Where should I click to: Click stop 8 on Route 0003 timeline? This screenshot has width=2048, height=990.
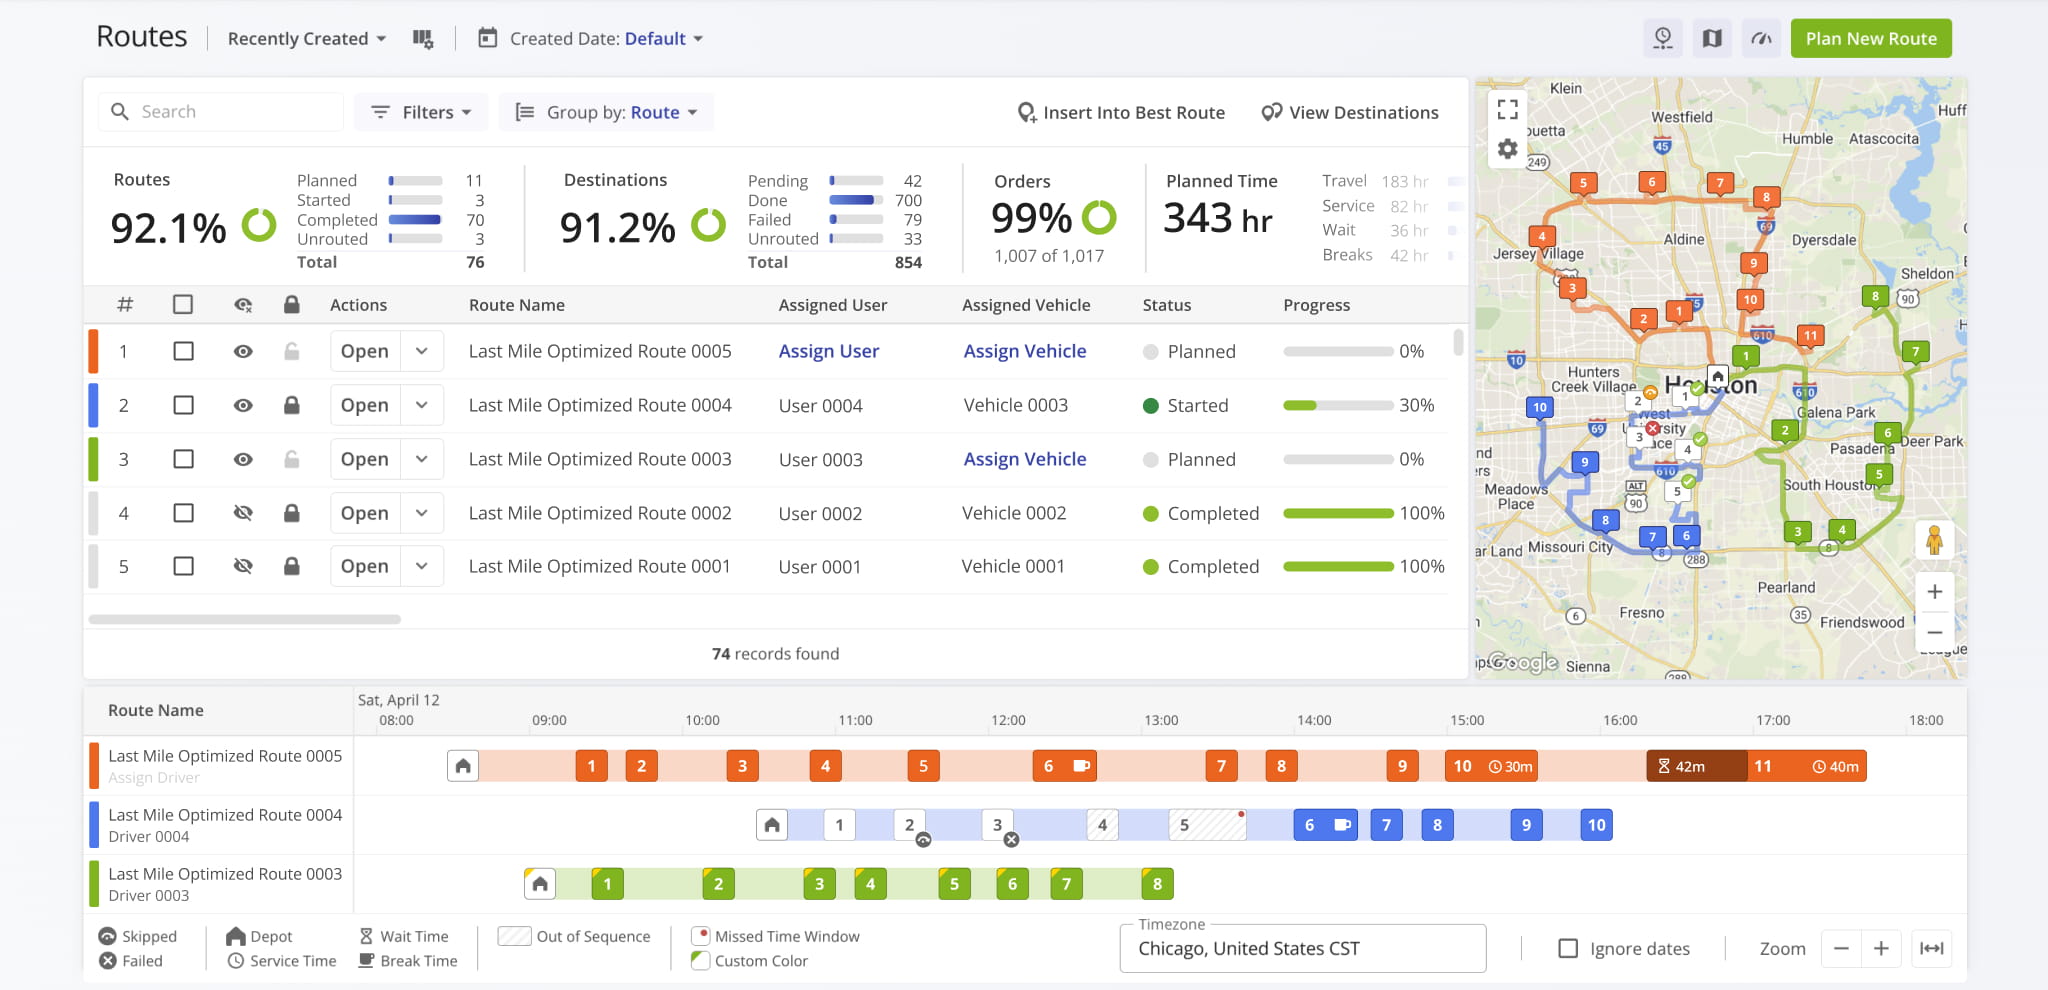[1157, 884]
